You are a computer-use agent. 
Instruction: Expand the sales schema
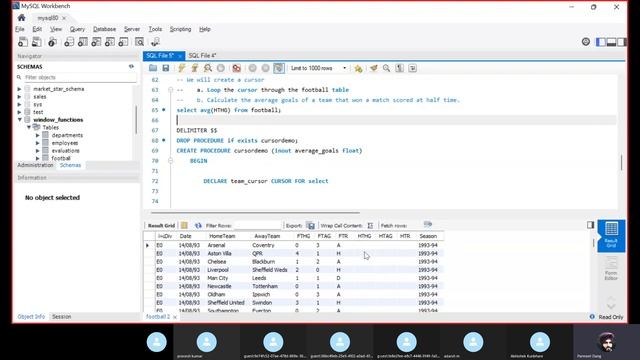tap(19, 96)
